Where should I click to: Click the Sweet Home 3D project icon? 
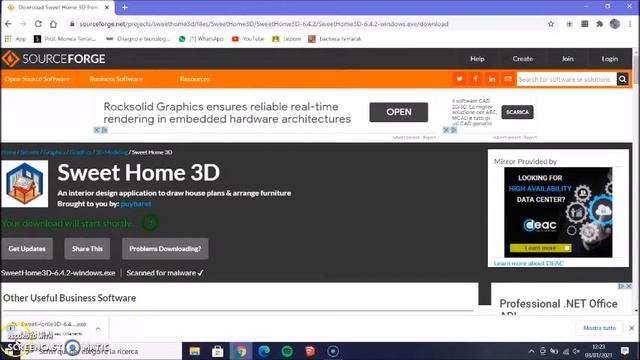(24, 184)
